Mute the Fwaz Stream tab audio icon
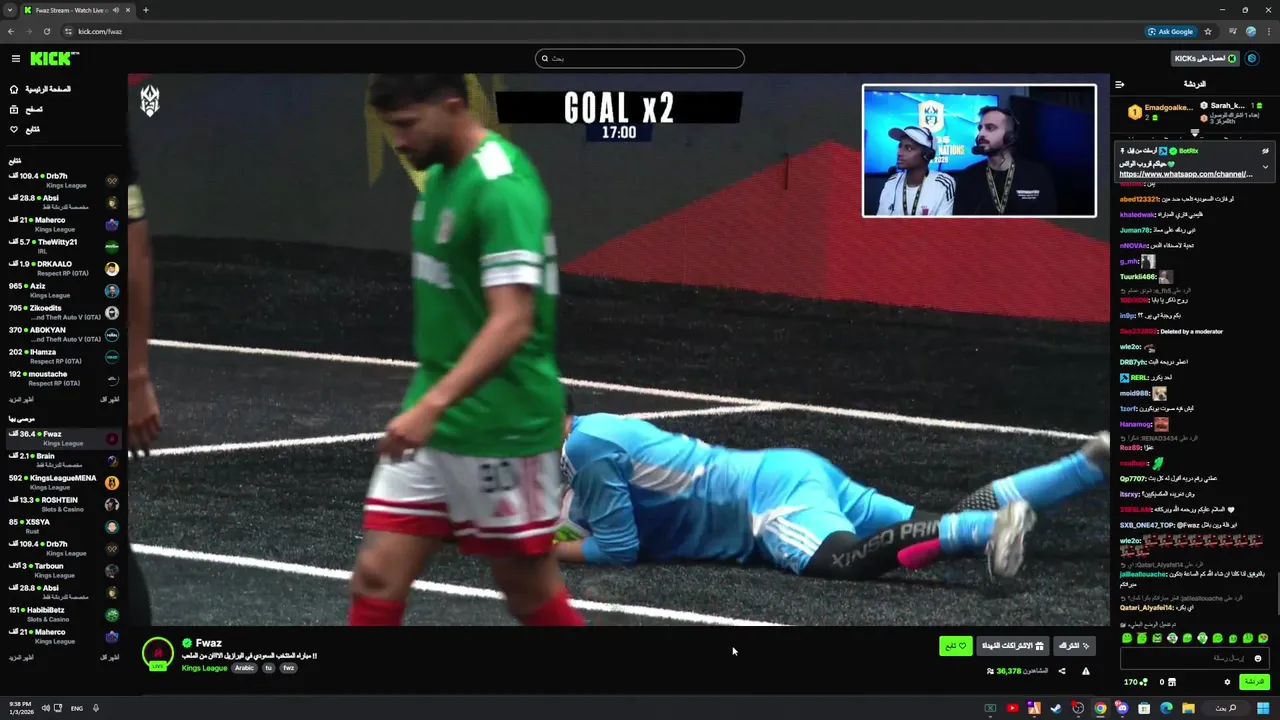 pyautogui.click(x=116, y=10)
